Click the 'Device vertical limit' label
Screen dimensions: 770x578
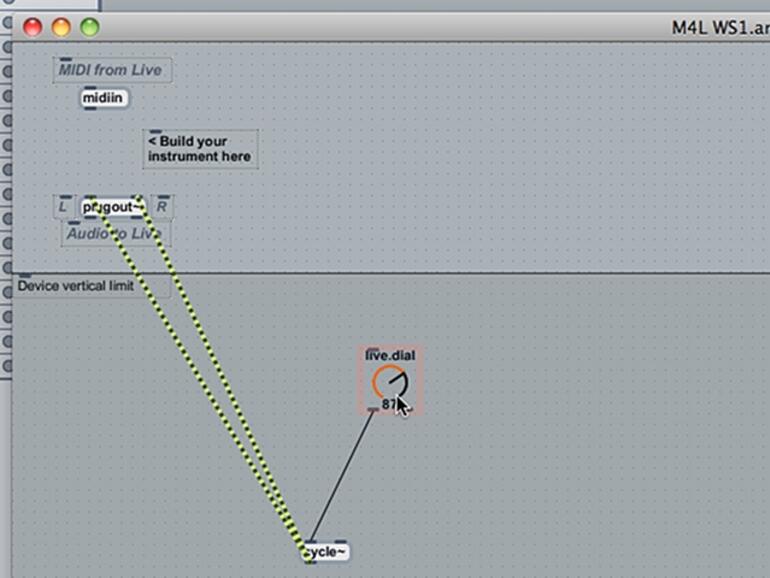click(x=76, y=286)
